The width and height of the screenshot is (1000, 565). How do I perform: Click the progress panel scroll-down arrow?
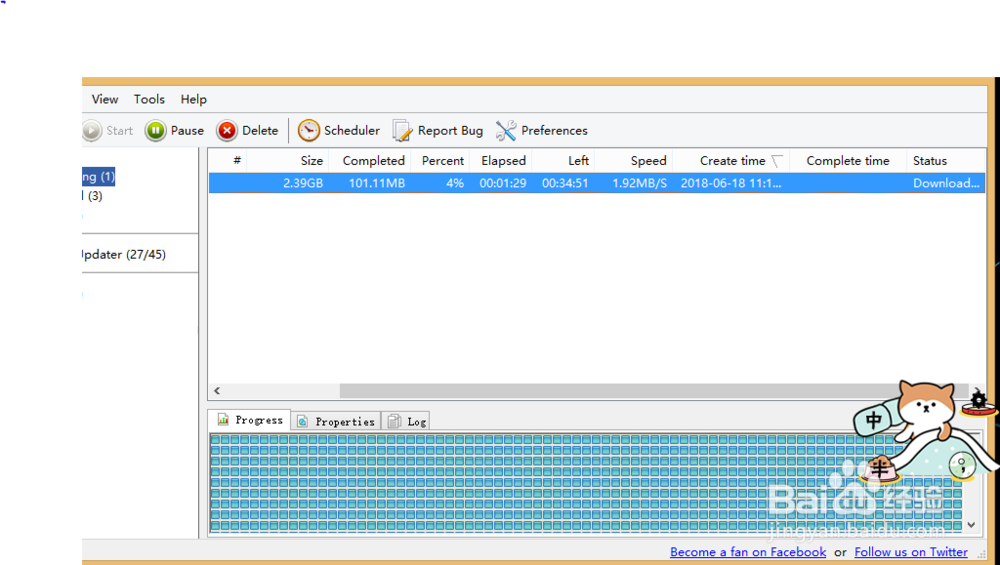click(x=971, y=525)
